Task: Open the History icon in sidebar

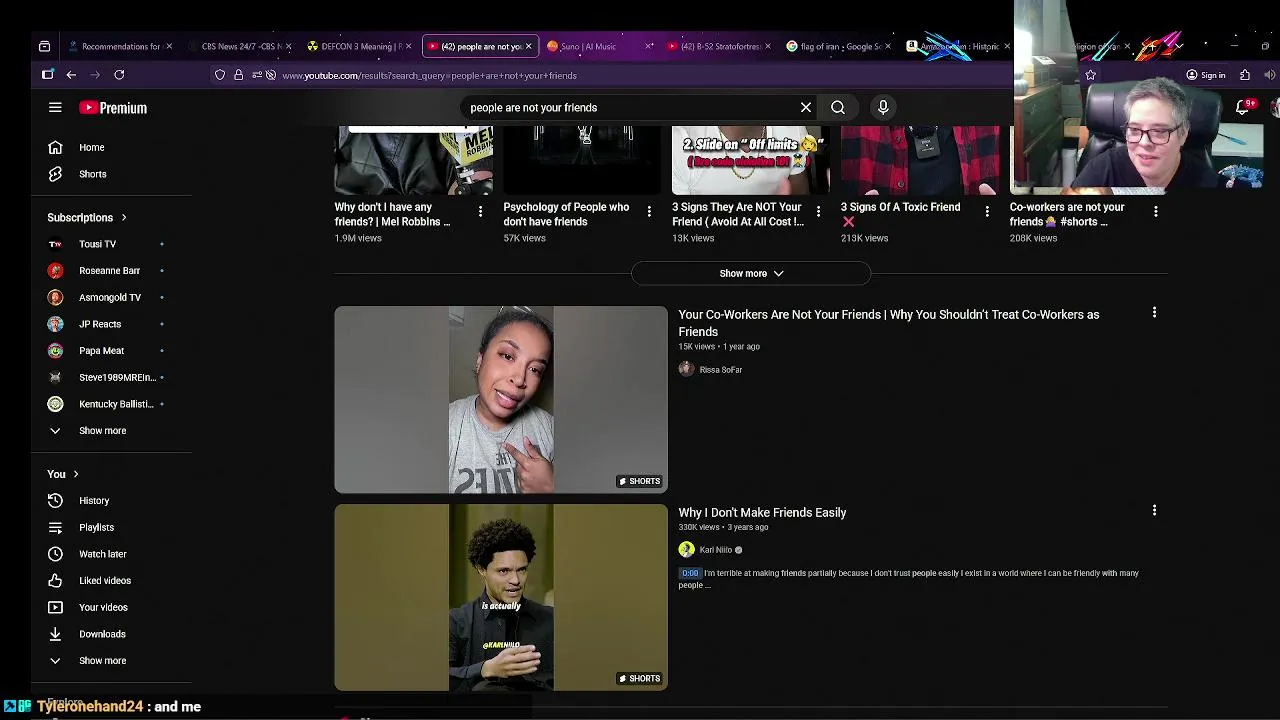Action: pos(55,500)
